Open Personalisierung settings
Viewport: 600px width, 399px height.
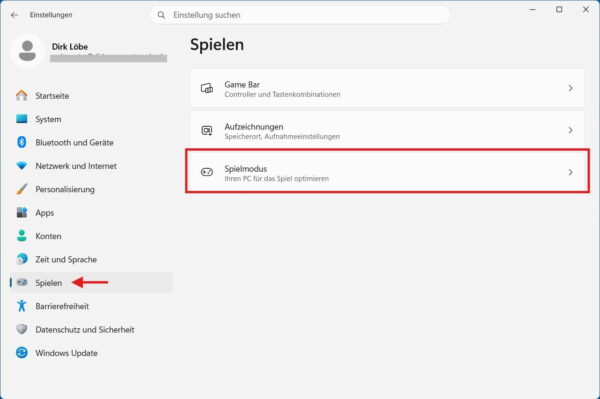(x=91, y=189)
